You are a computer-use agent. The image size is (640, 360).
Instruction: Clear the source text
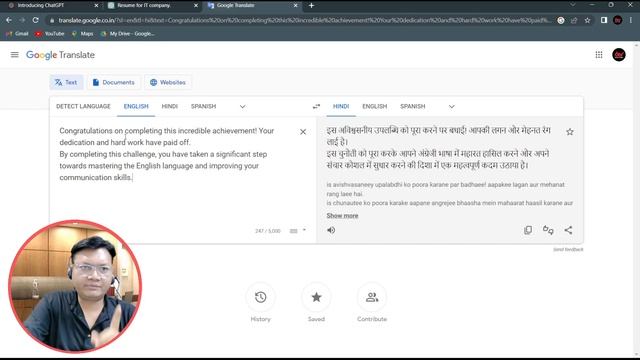(x=303, y=132)
